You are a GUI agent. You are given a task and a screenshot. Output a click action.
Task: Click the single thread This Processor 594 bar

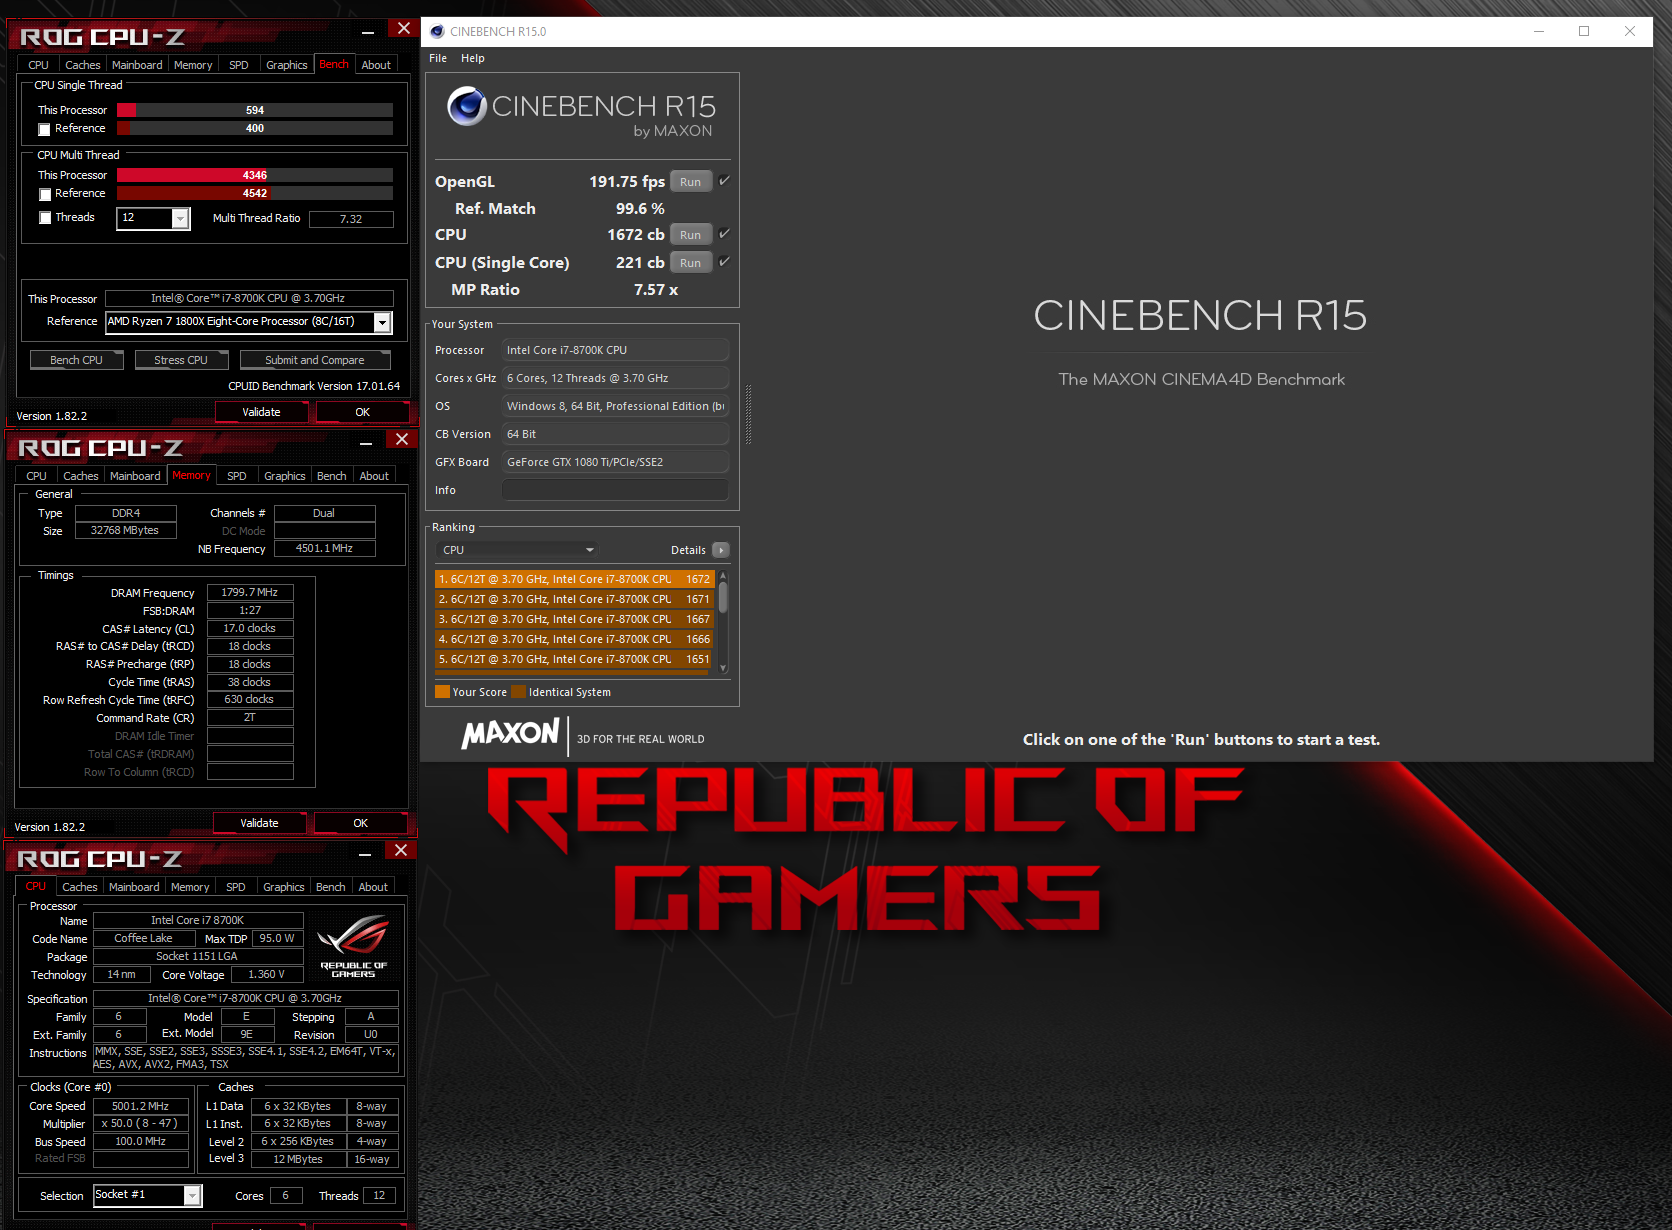click(x=255, y=110)
